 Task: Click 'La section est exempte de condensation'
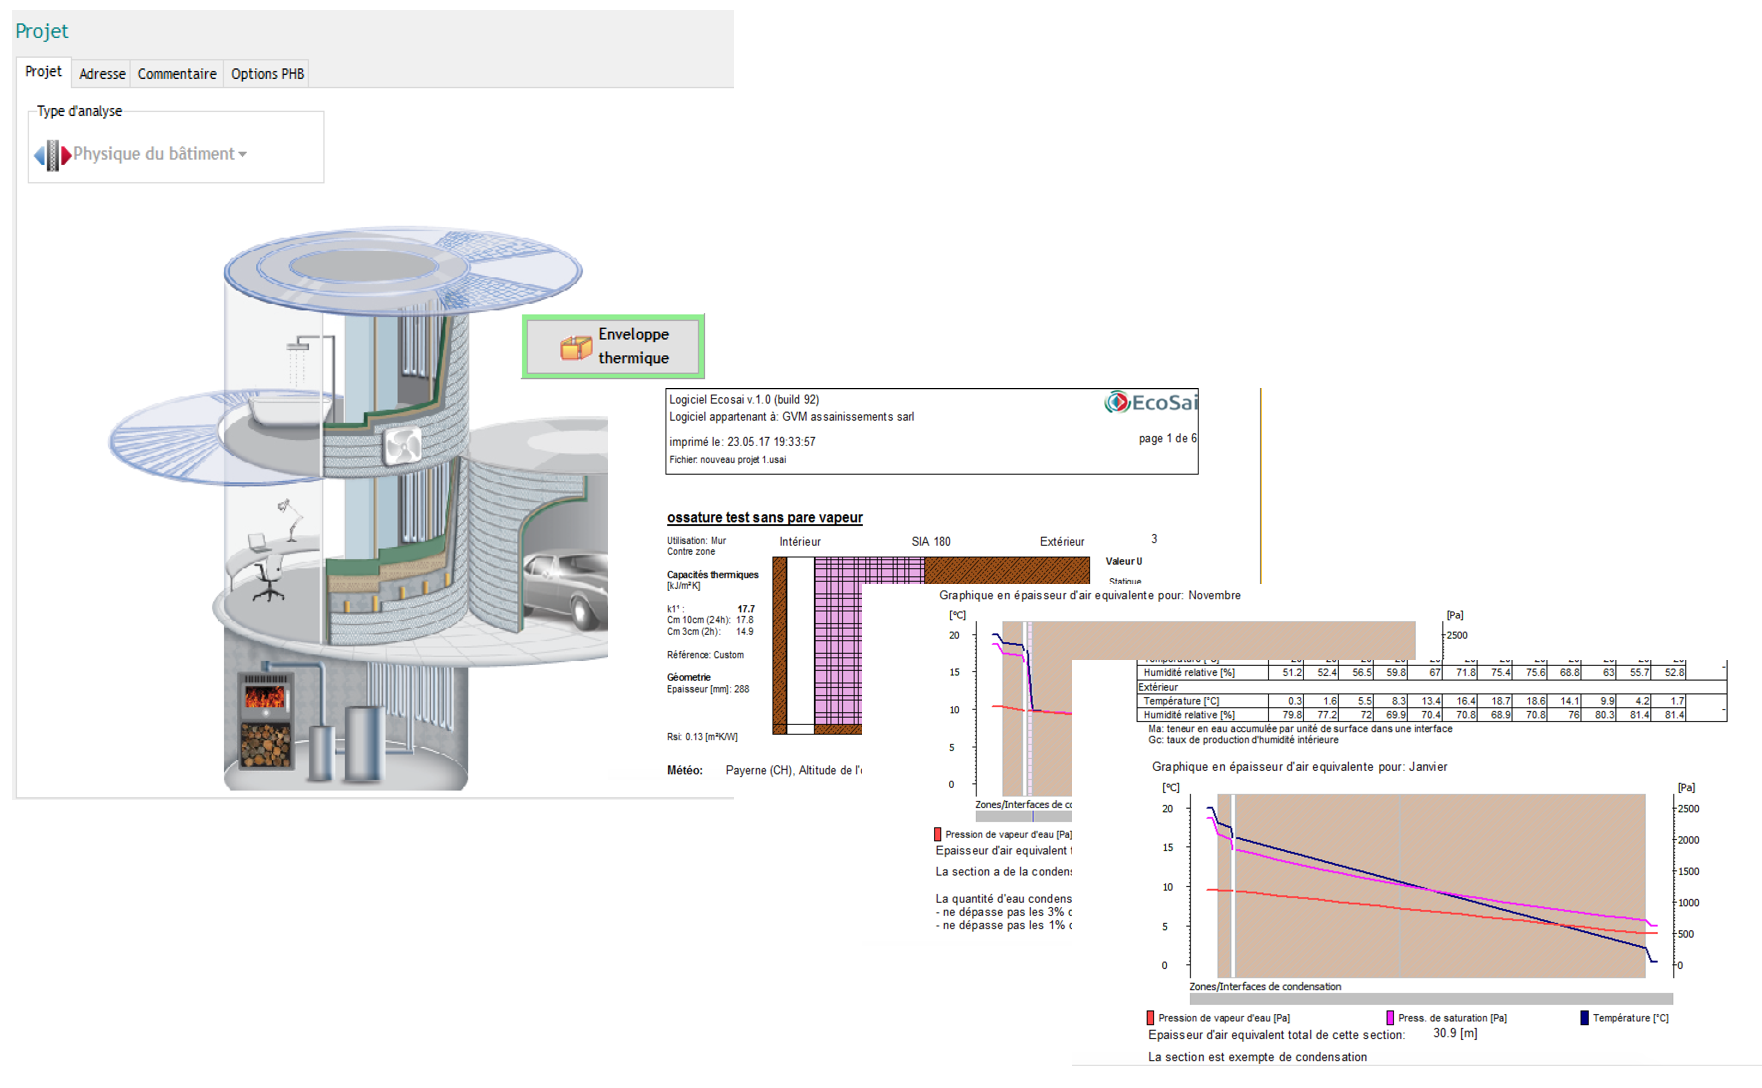click(1257, 1057)
